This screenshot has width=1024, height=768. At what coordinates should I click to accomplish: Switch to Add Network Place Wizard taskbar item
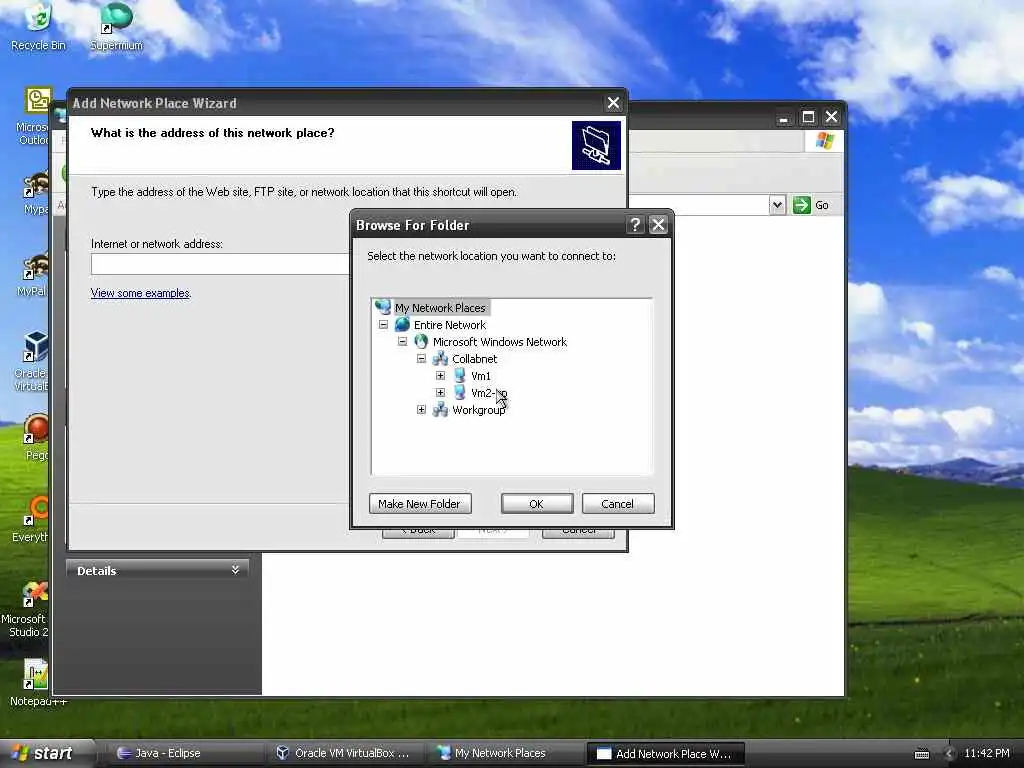click(666, 753)
